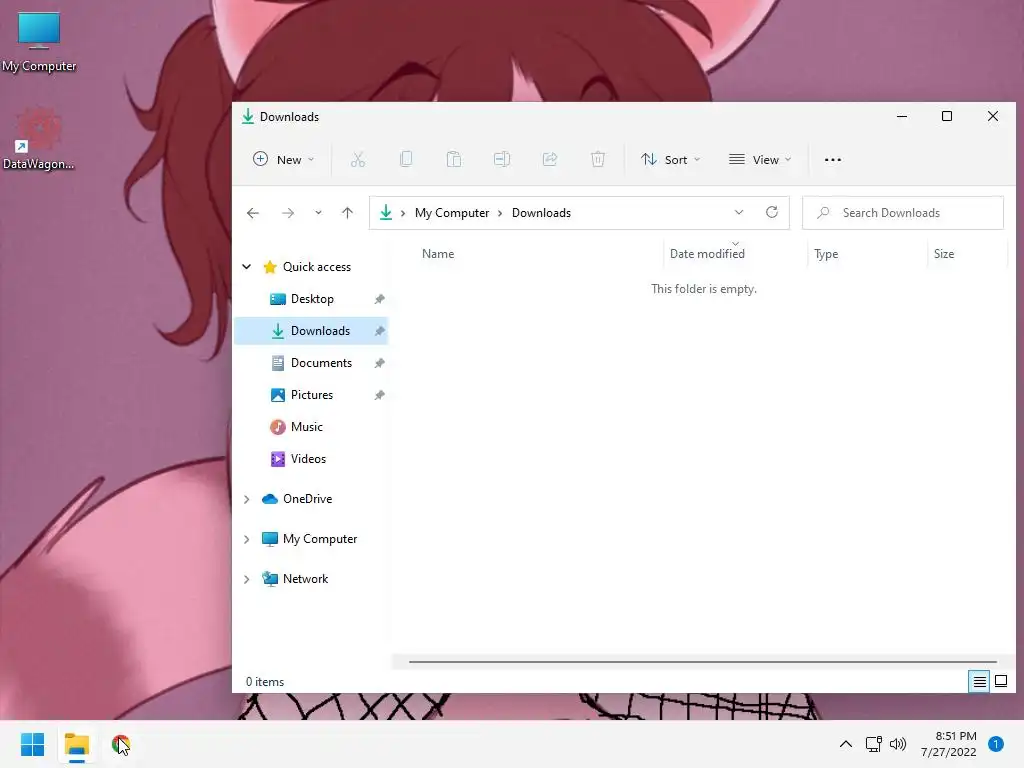The width and height of the screenshot is (1024, 768).
Task: Sort by Date modified column header
Action: coord(707,254)
